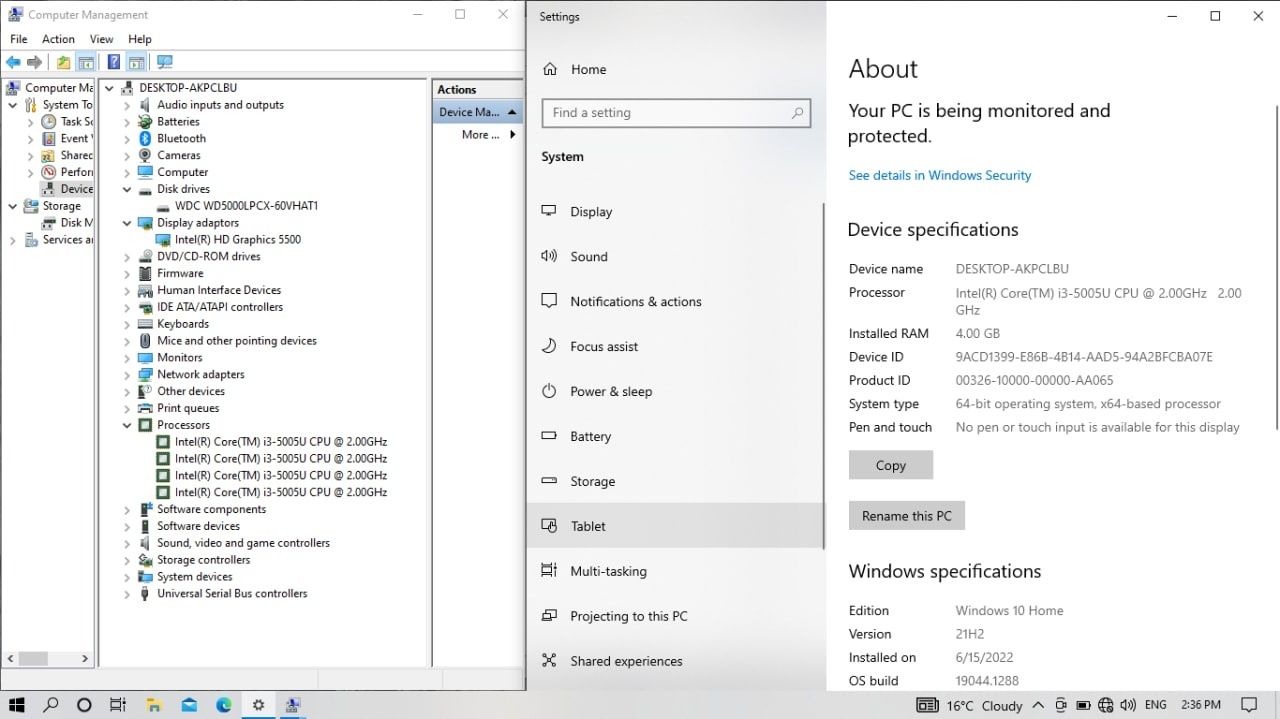Select the DESKTOP-AKPCLBU root node
1280x719 pixels.
point(188,88)
